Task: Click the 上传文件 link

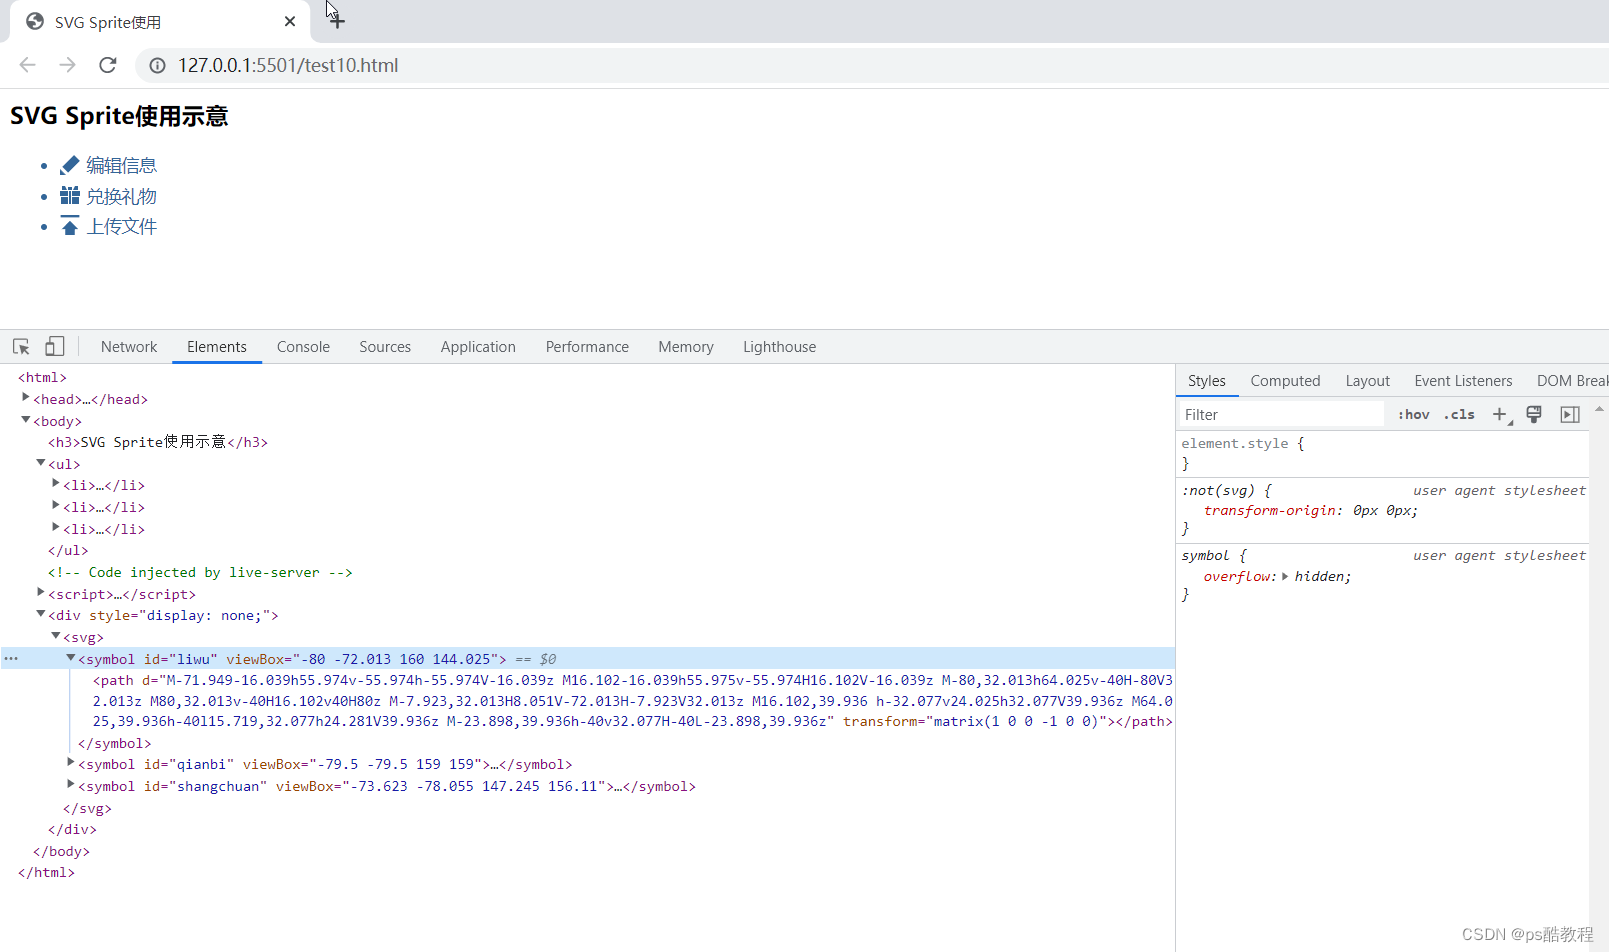Action: tap(122, 226)
